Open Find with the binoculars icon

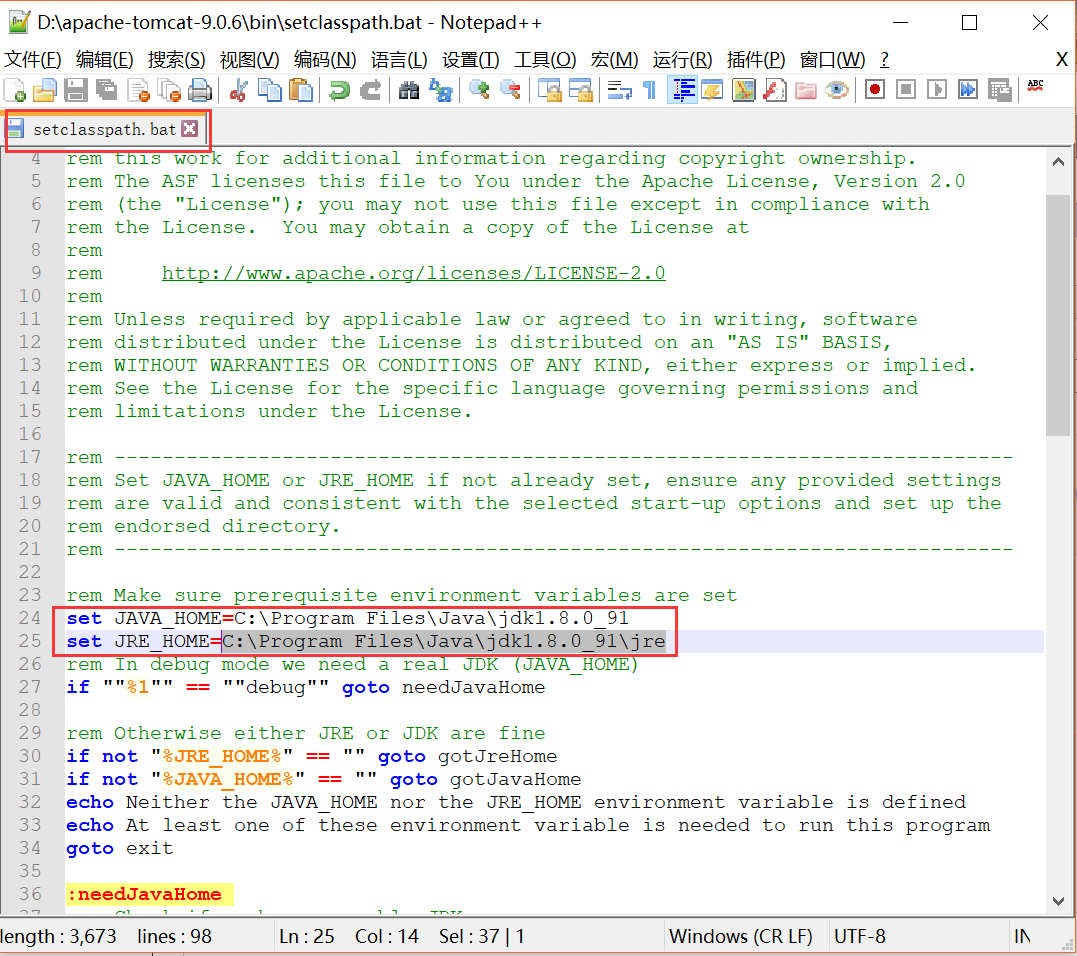point(409,91)
